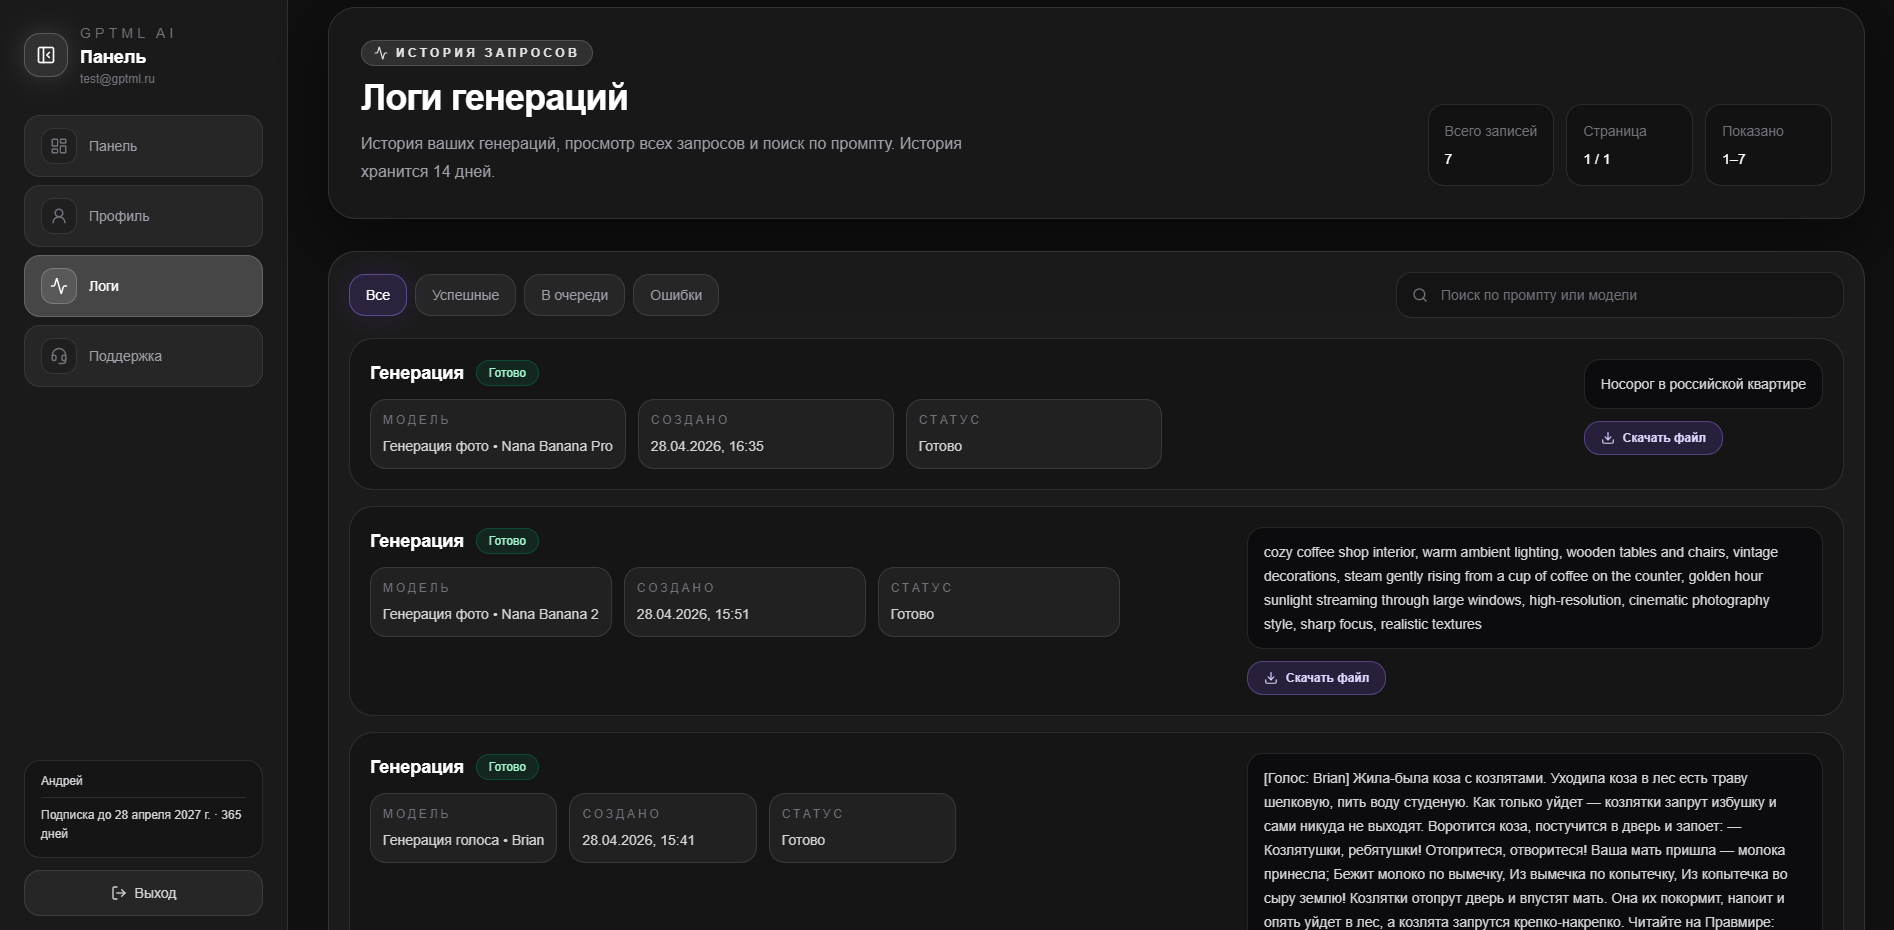Download file for Nana Banana 2 generation

pyautogui.click(x=1316, y=678)
